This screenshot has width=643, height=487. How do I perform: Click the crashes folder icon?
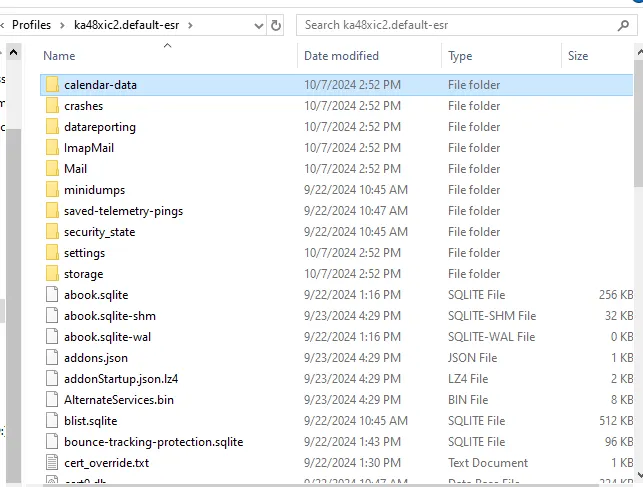pos(52,106)
